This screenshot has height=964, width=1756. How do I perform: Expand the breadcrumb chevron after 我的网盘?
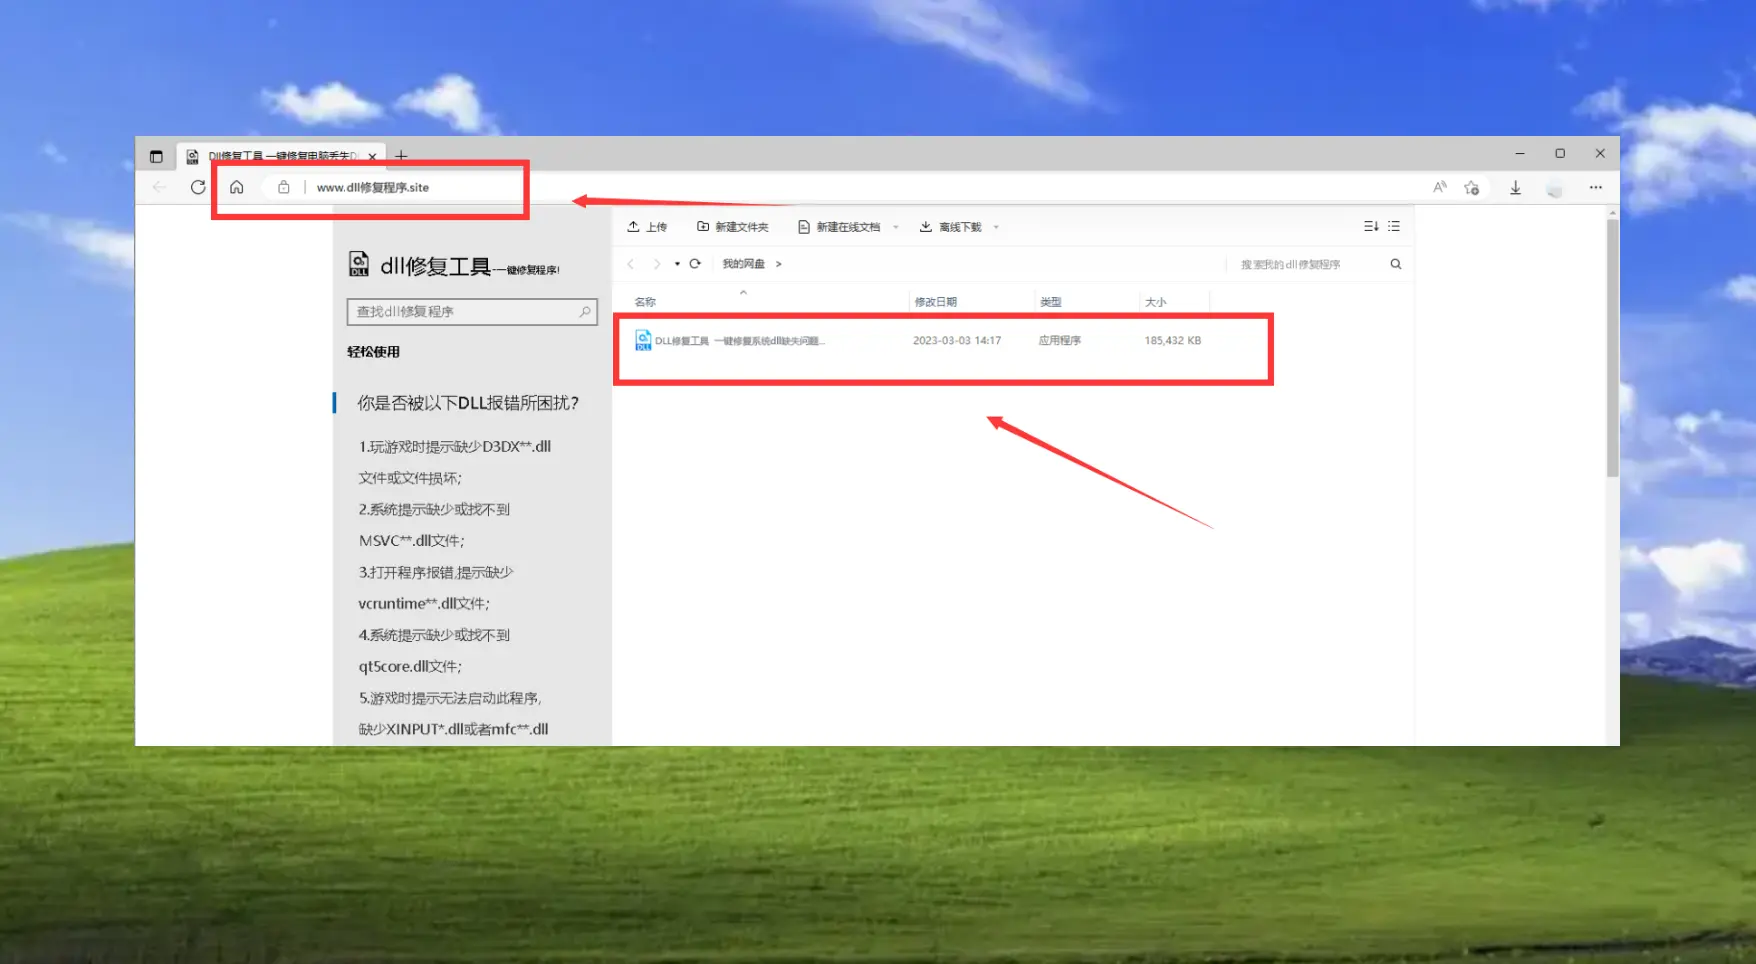click(x=778, y=264)
